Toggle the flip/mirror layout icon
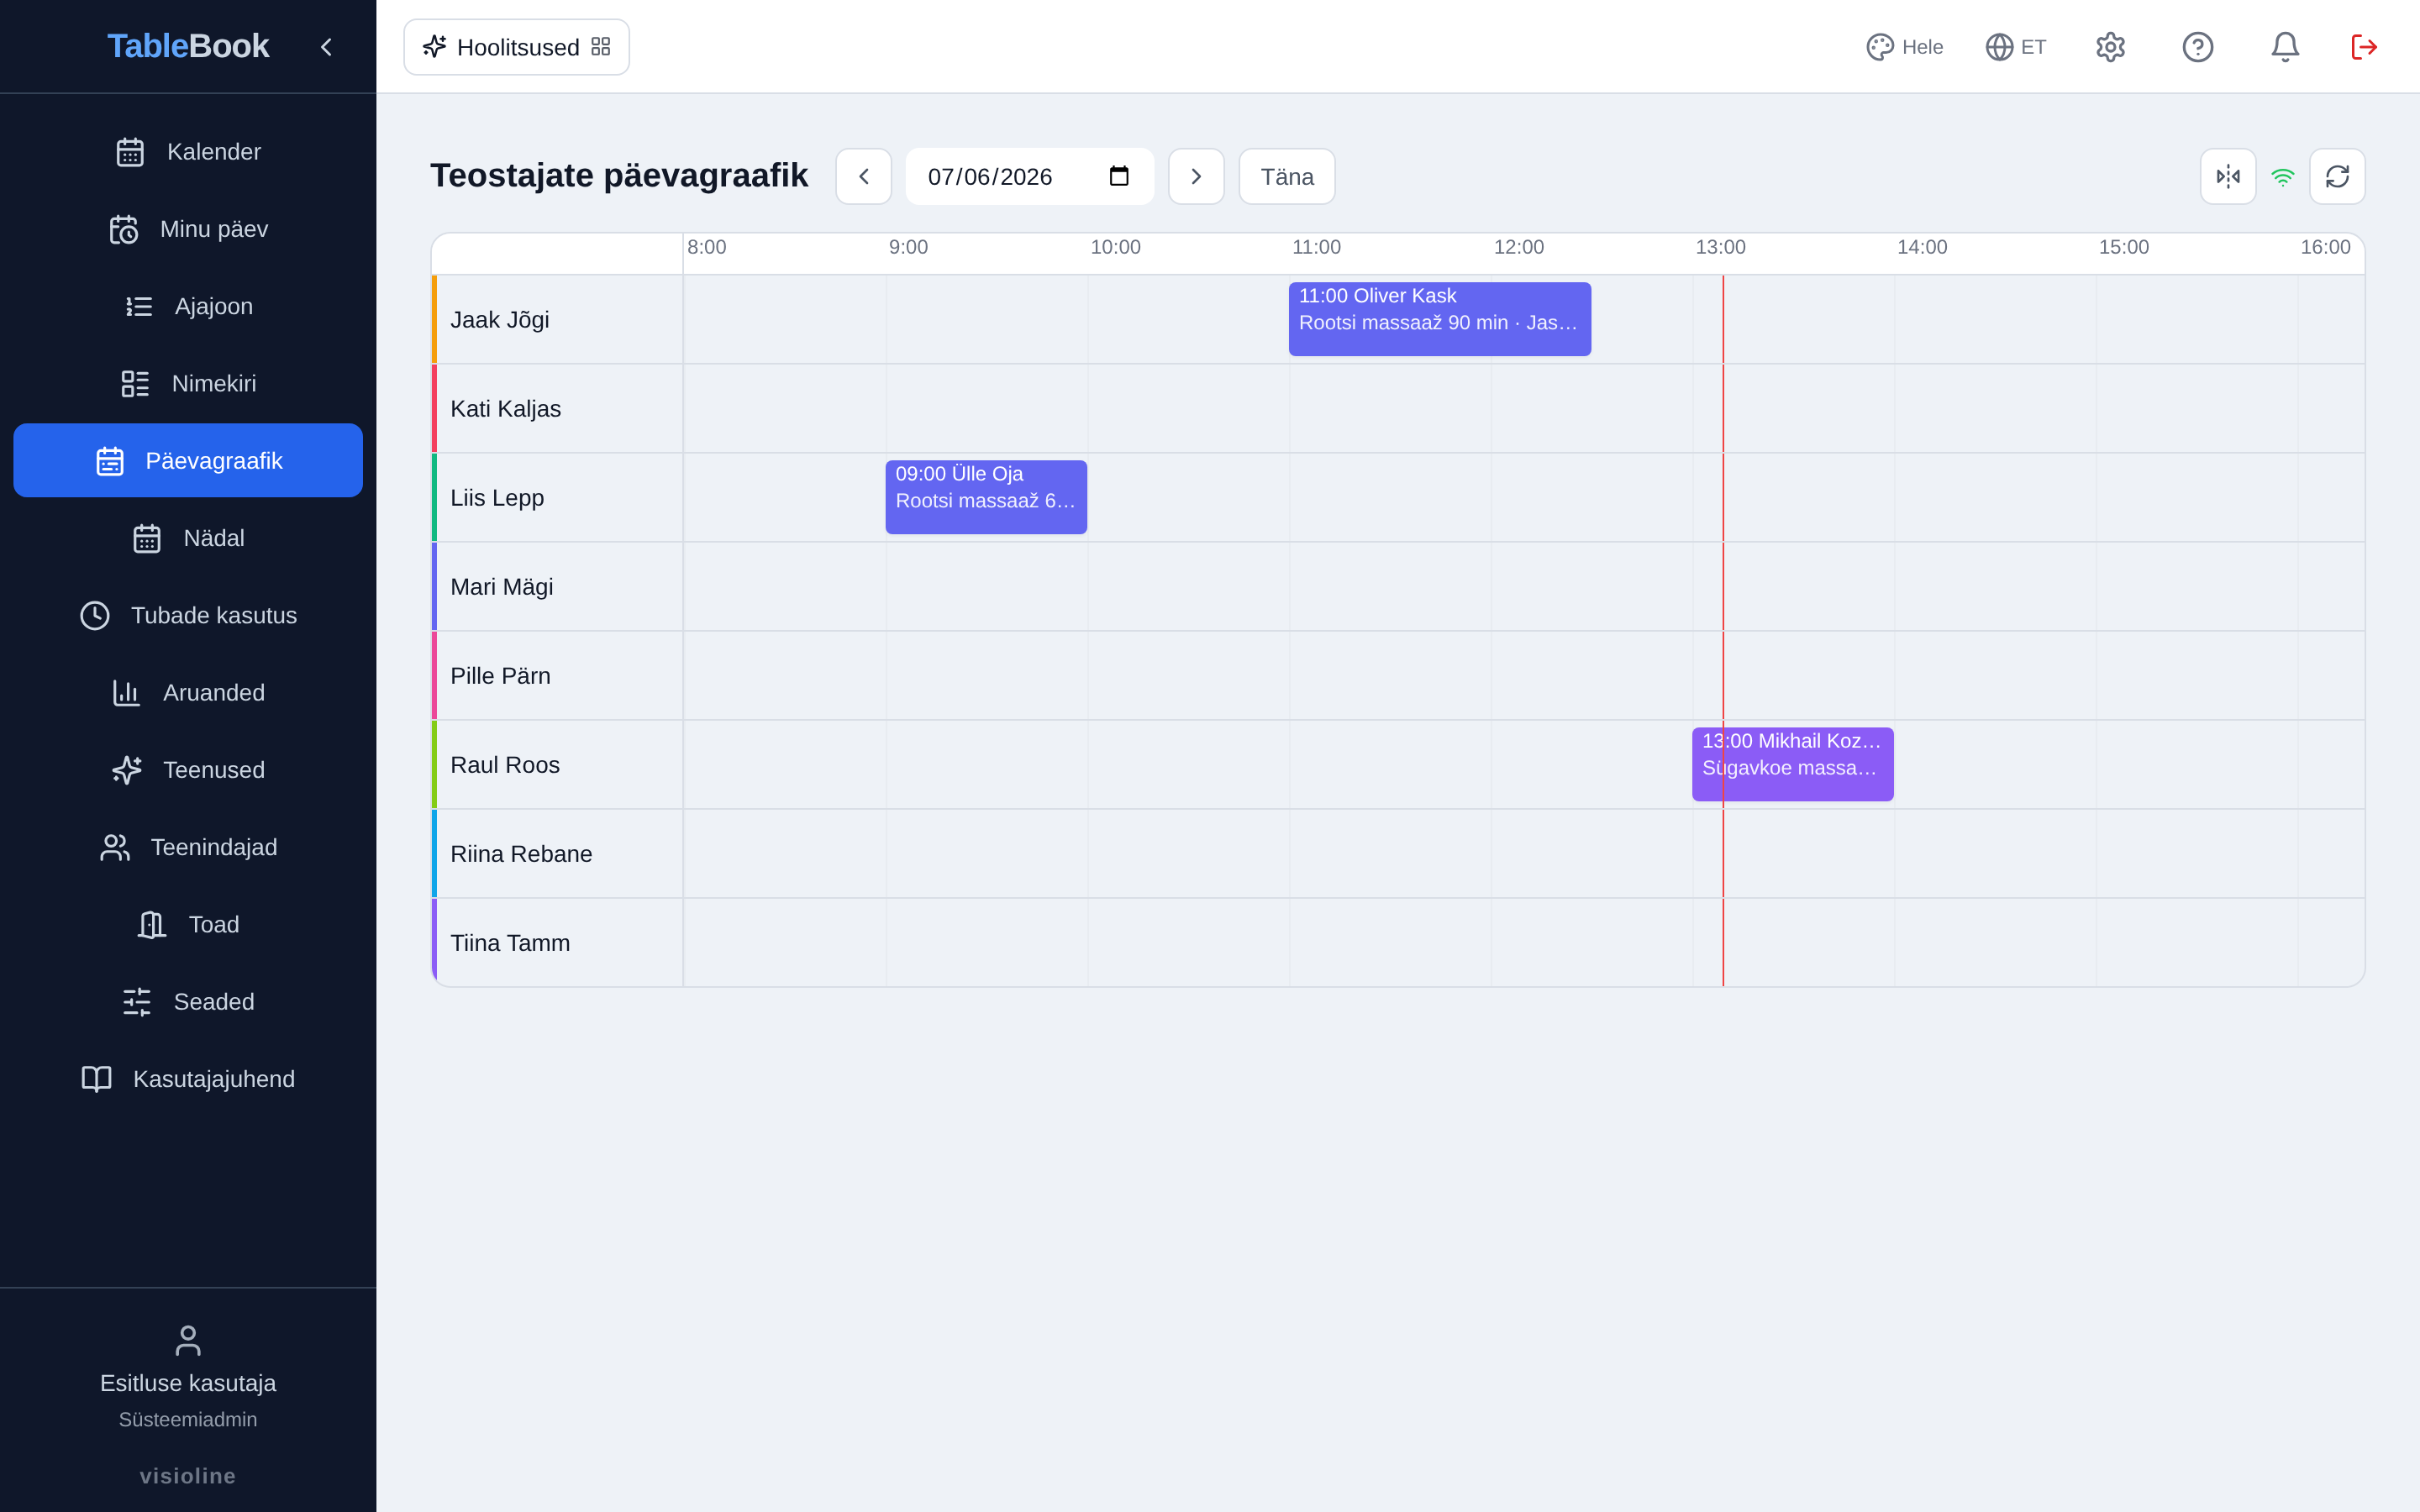 (x=2228, y=177)
